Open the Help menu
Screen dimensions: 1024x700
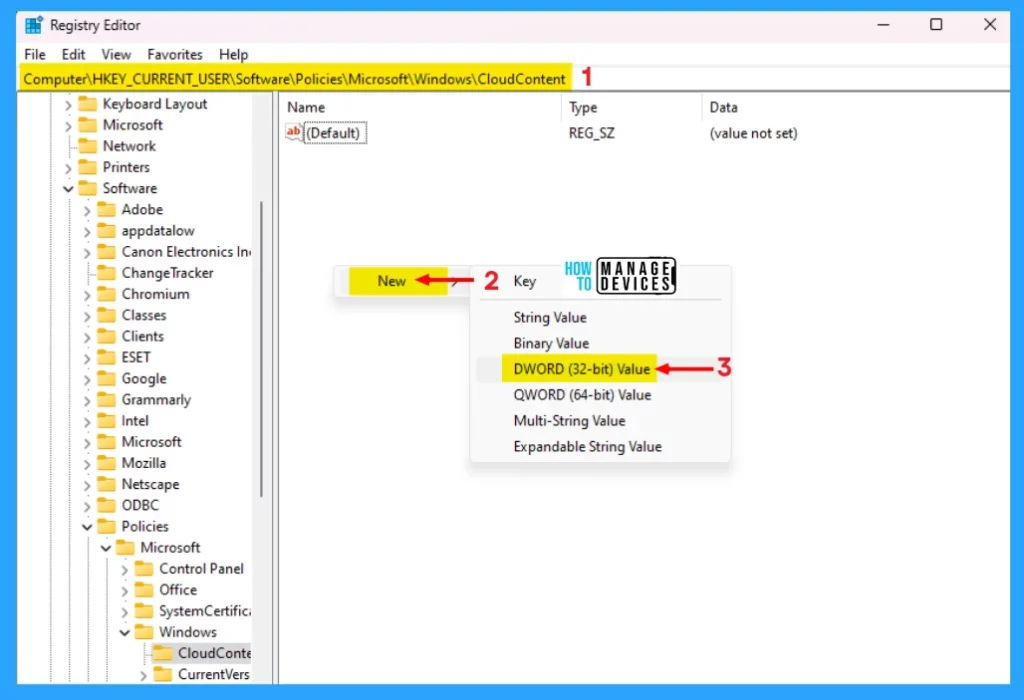[233, 54]
